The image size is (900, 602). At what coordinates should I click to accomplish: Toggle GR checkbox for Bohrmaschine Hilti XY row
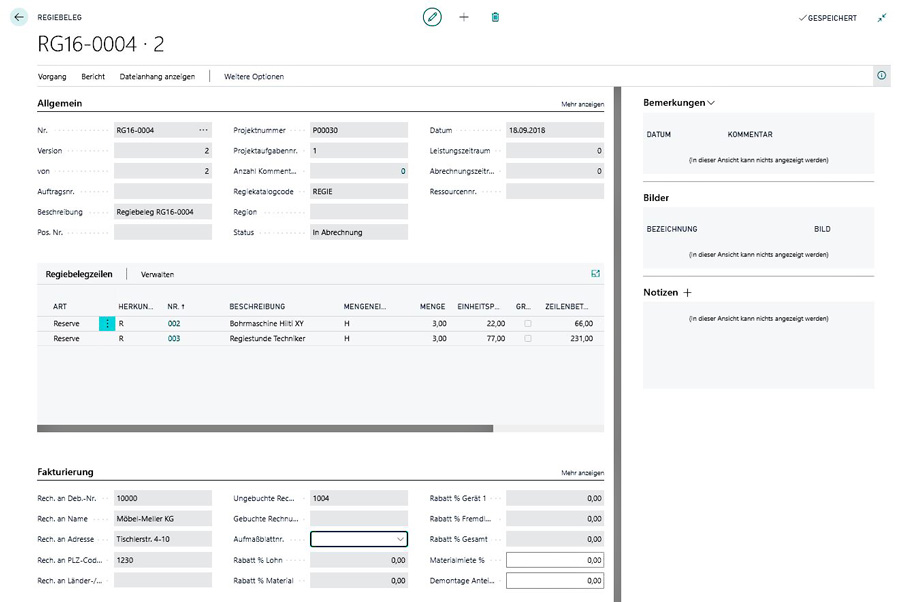(x=527, y=324)
